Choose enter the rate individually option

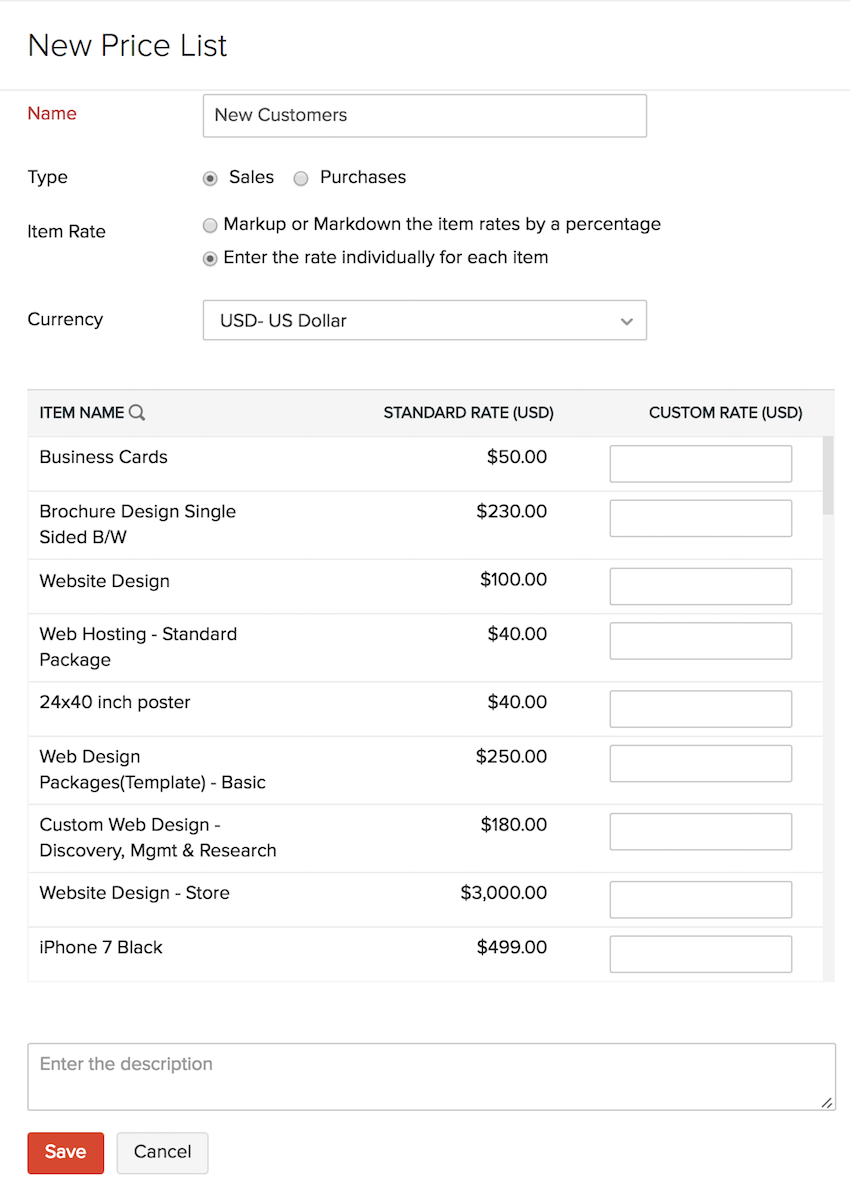(x=210, y=258)
